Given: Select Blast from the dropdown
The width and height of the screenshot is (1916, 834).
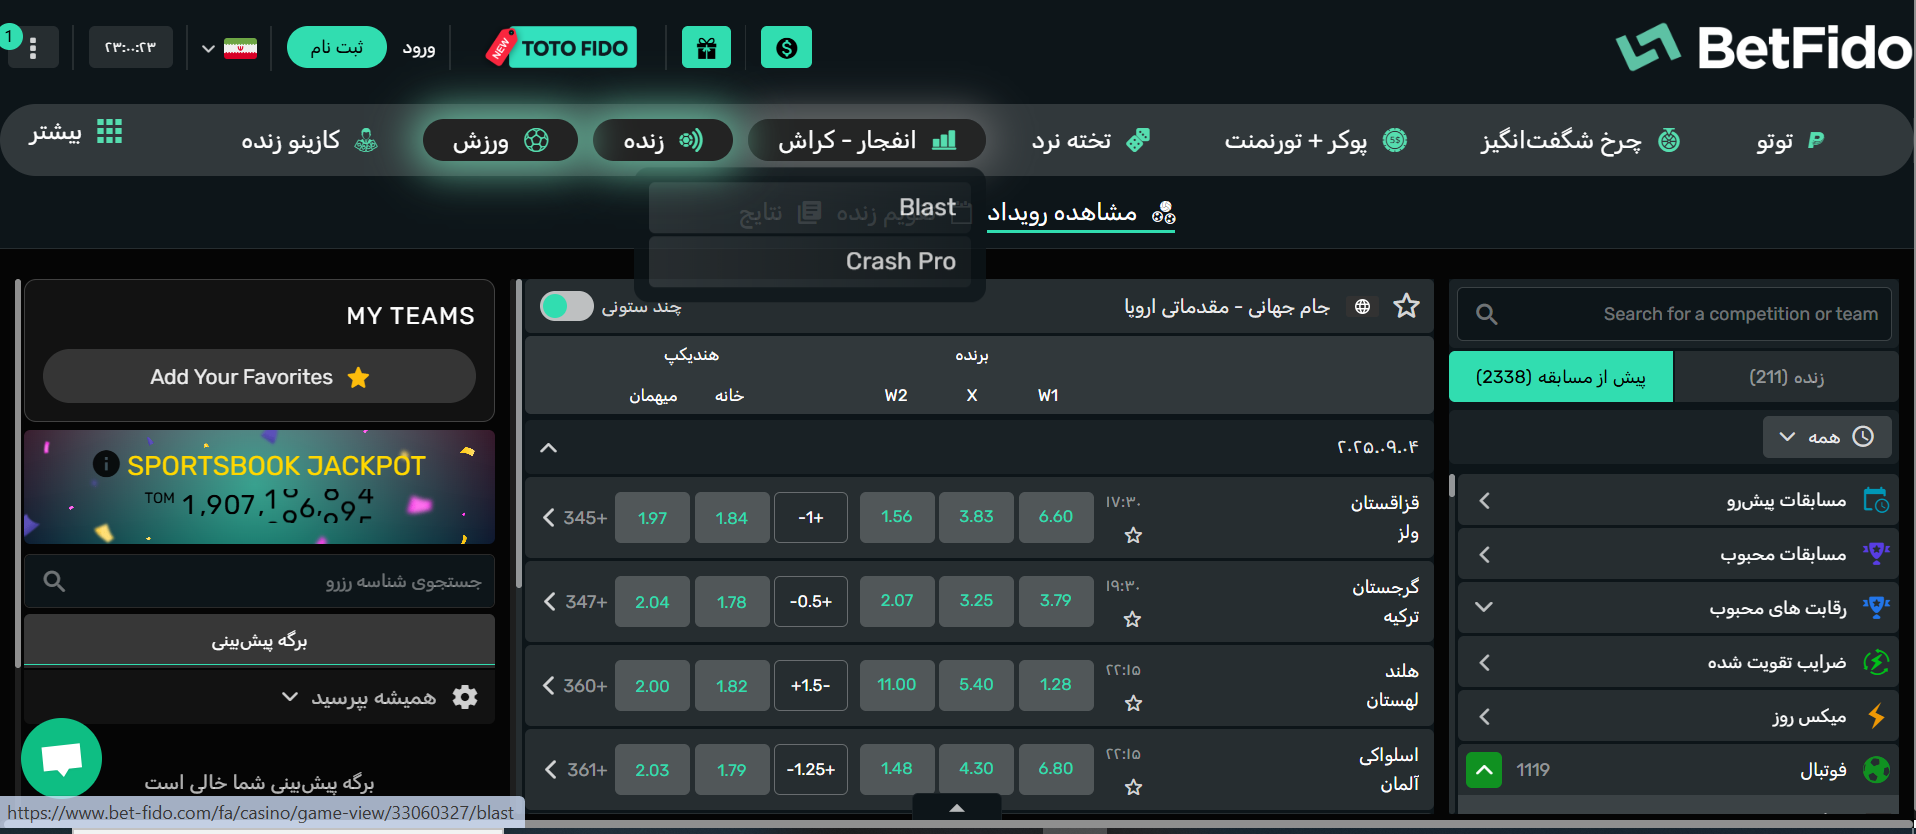Looking at the screenshot, I should coord(810,208).
